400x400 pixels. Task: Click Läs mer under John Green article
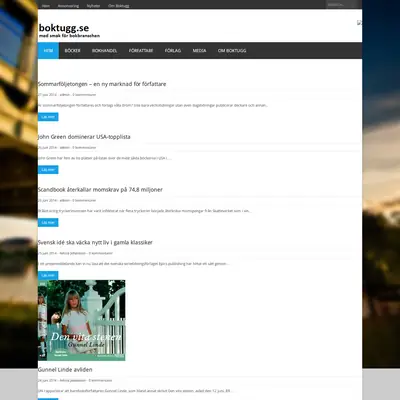pos(48,170)
